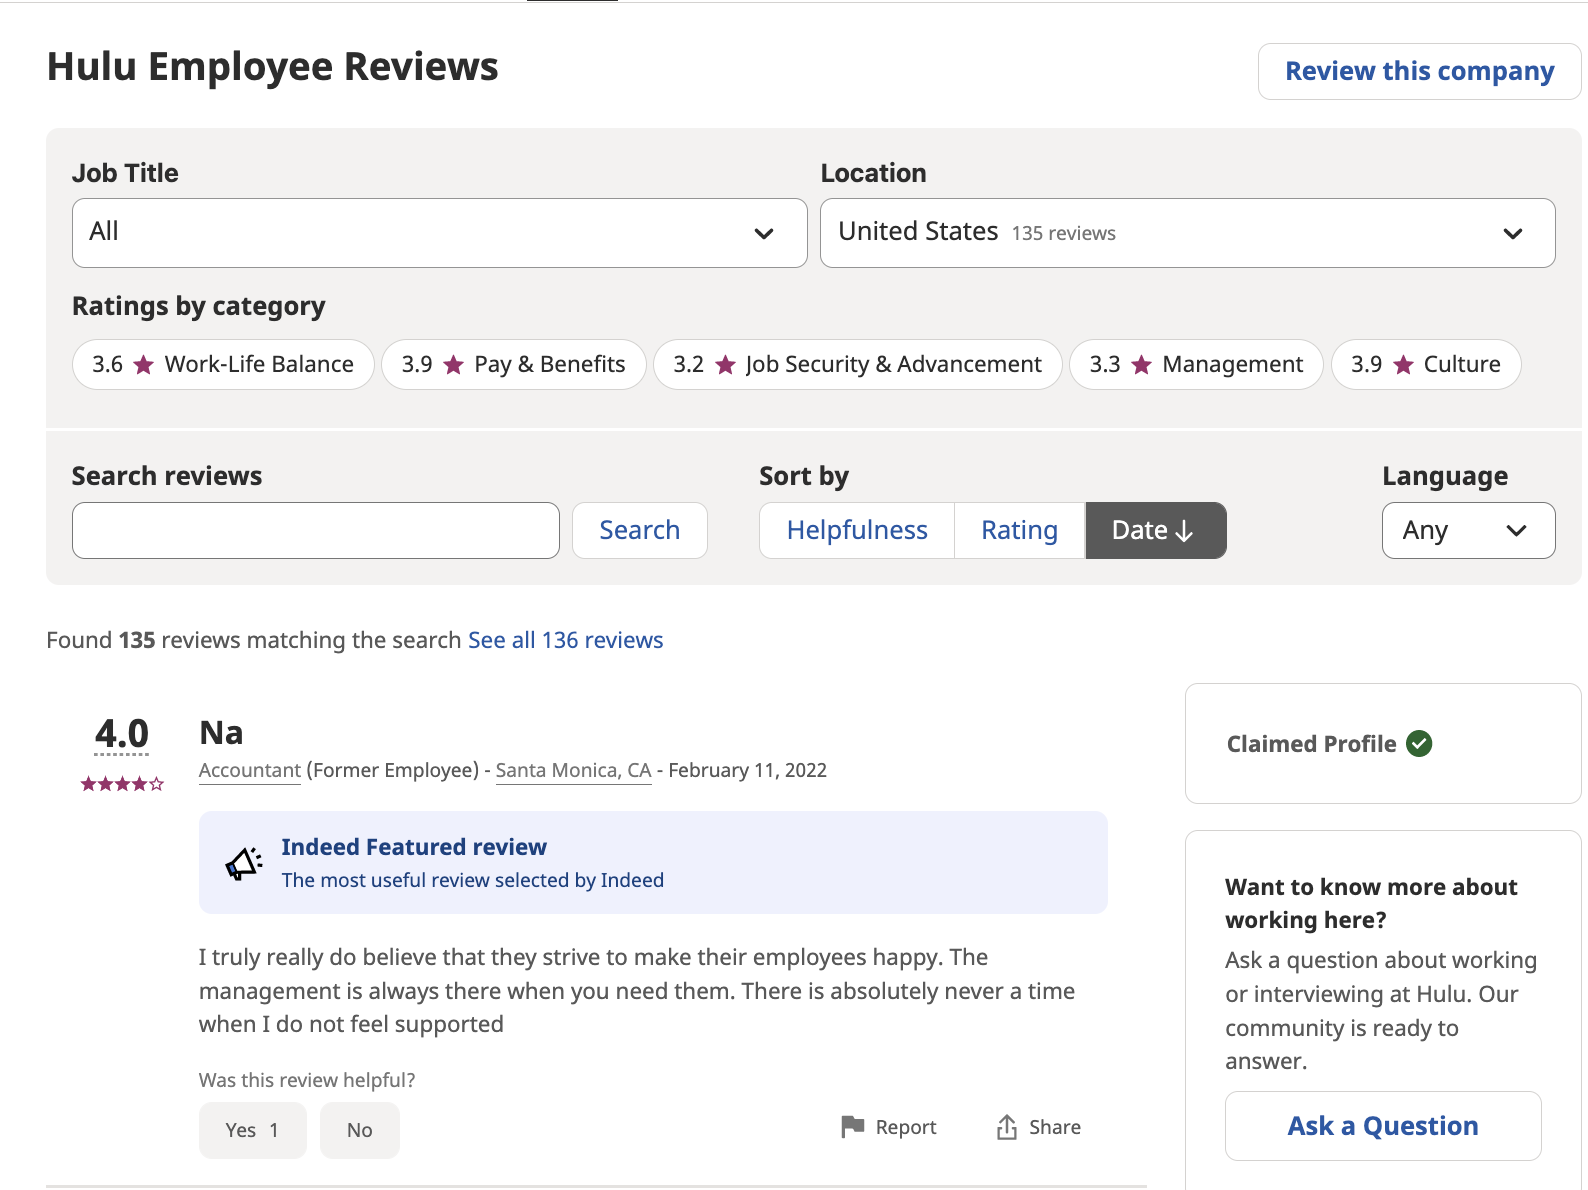The image size is (1588, 1190).
Task: Open the Language dropdown set to Any
Action: [x=1468, y=530]
